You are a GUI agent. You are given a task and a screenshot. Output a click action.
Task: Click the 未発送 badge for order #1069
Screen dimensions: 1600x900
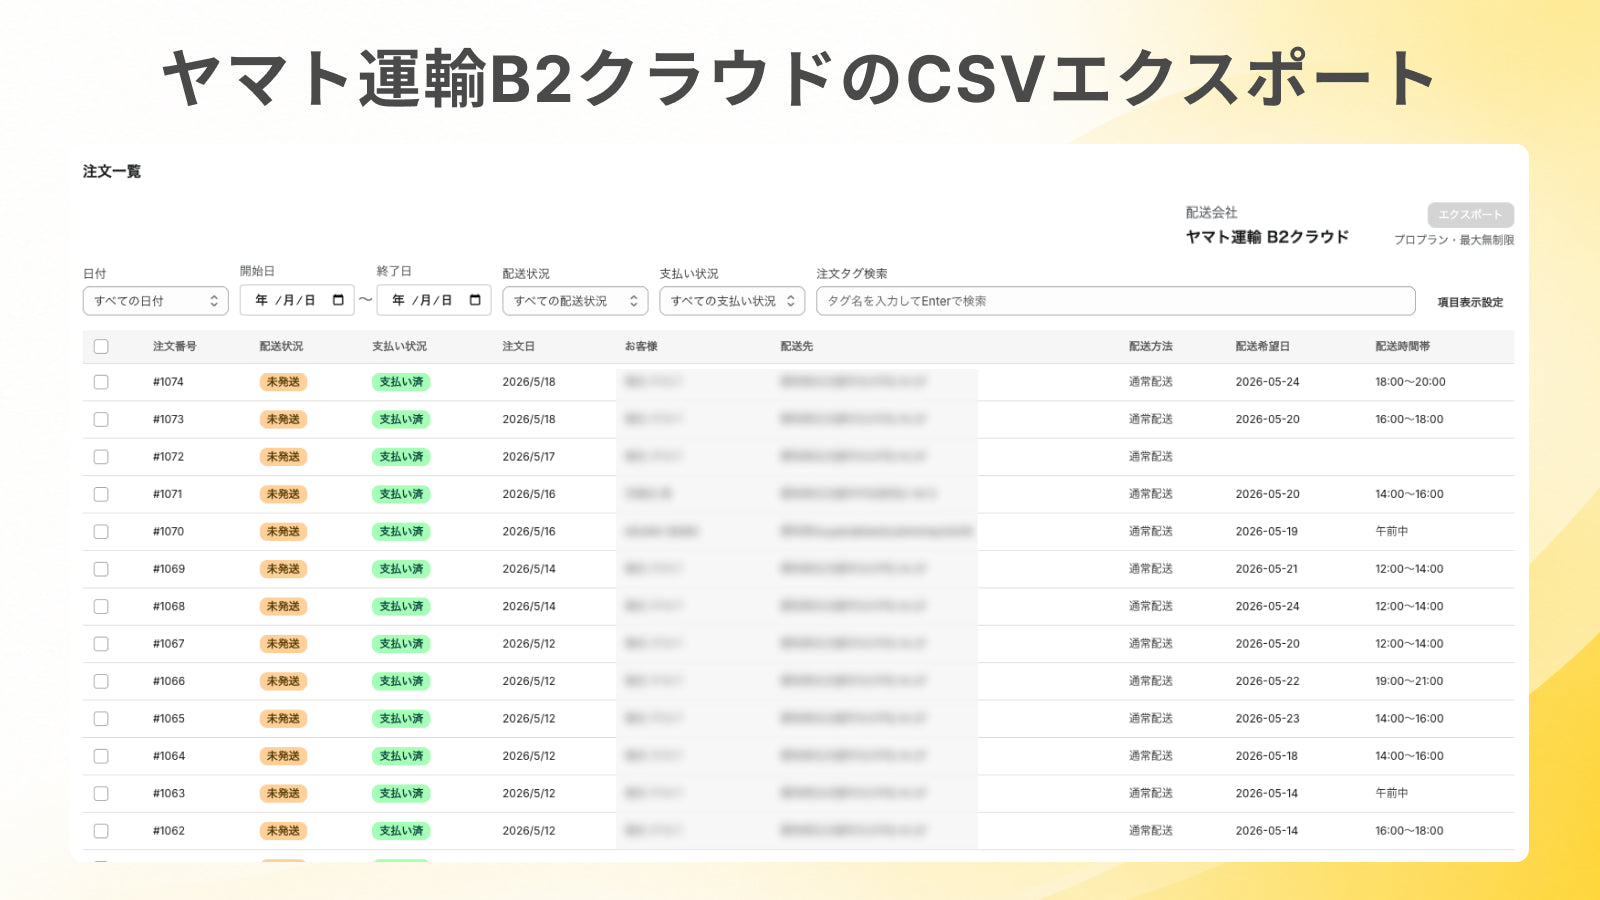(x=283, y=569)
